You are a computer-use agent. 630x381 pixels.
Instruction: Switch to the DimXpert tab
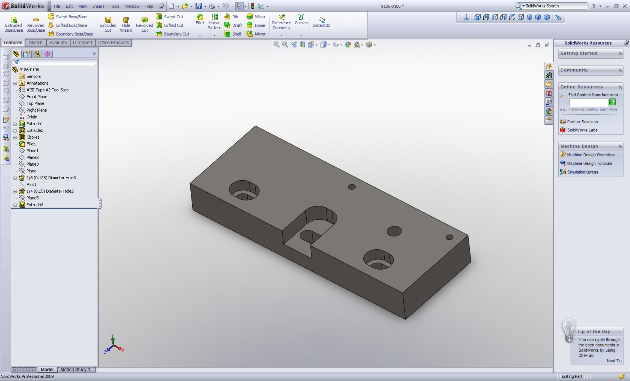(83, 42)
